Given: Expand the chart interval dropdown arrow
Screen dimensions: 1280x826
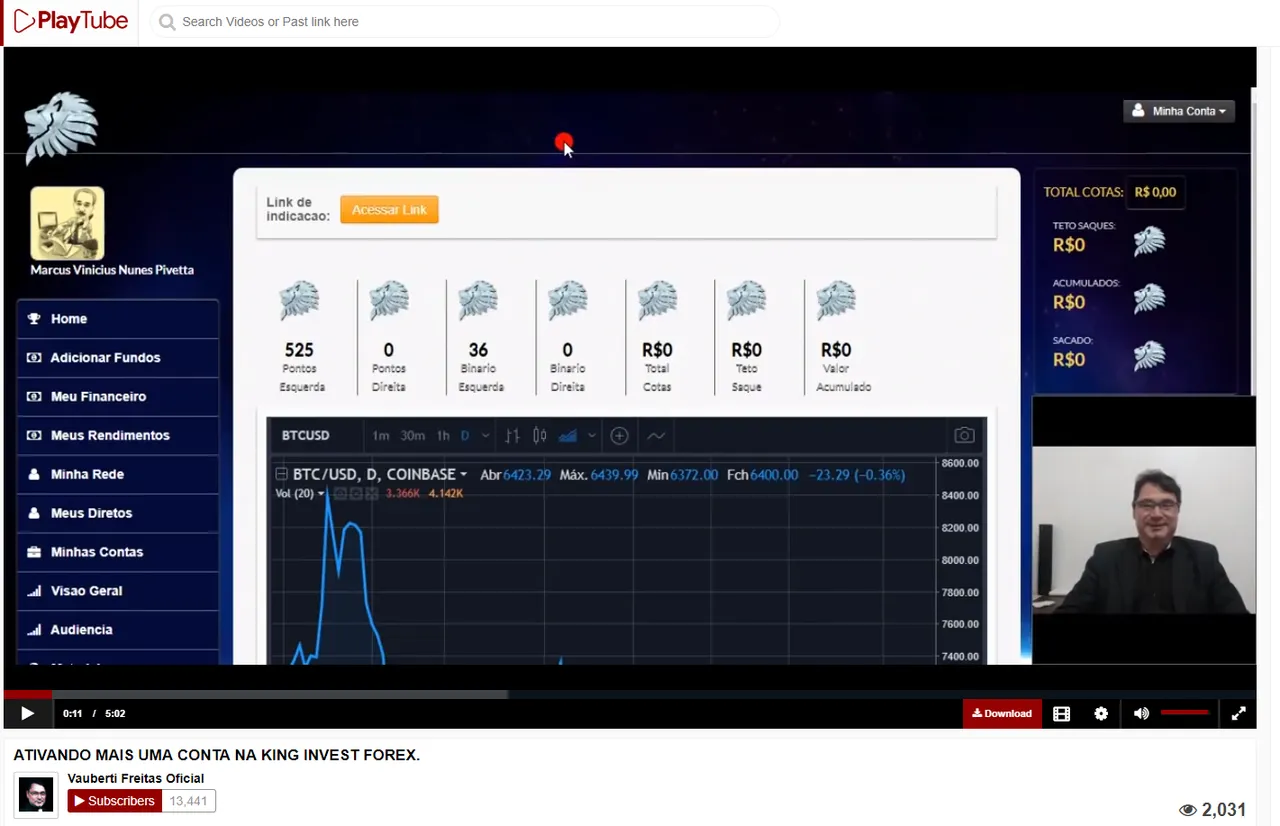Looking at the screenshot, I should 486,436.
